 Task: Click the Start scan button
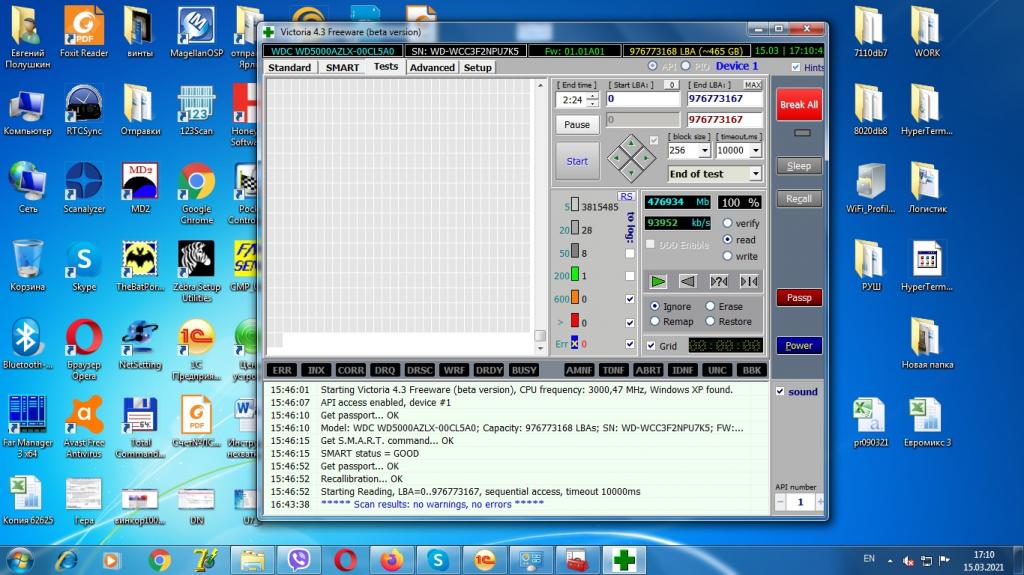pos(577,161)
